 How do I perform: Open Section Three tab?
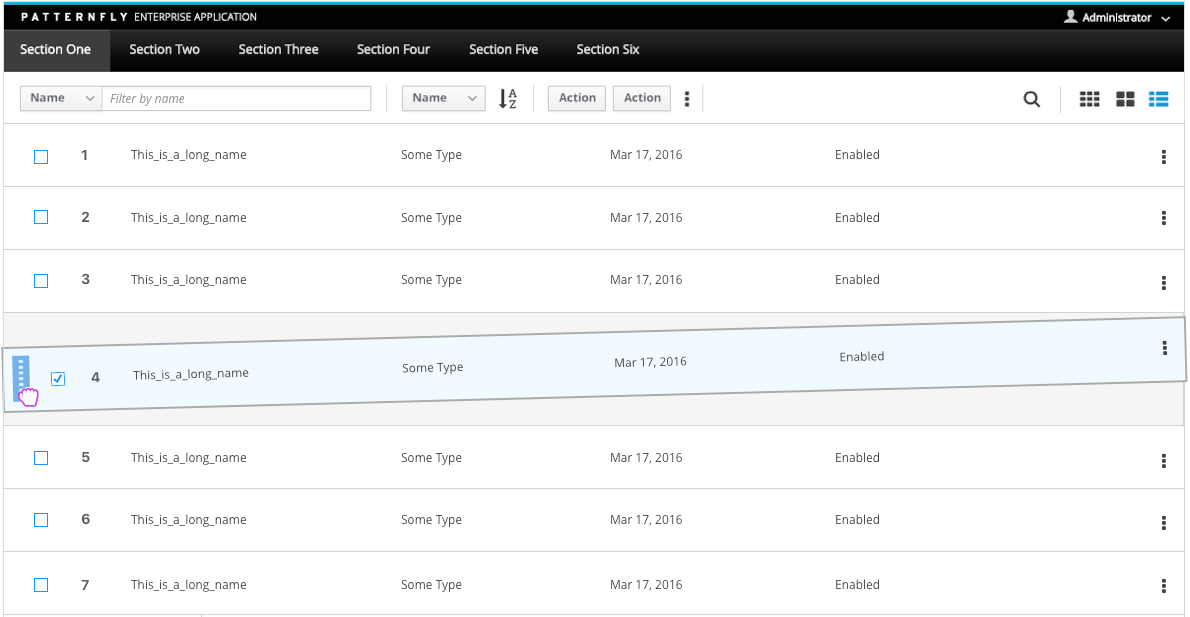pyautogui.click(x=279, y=49)
